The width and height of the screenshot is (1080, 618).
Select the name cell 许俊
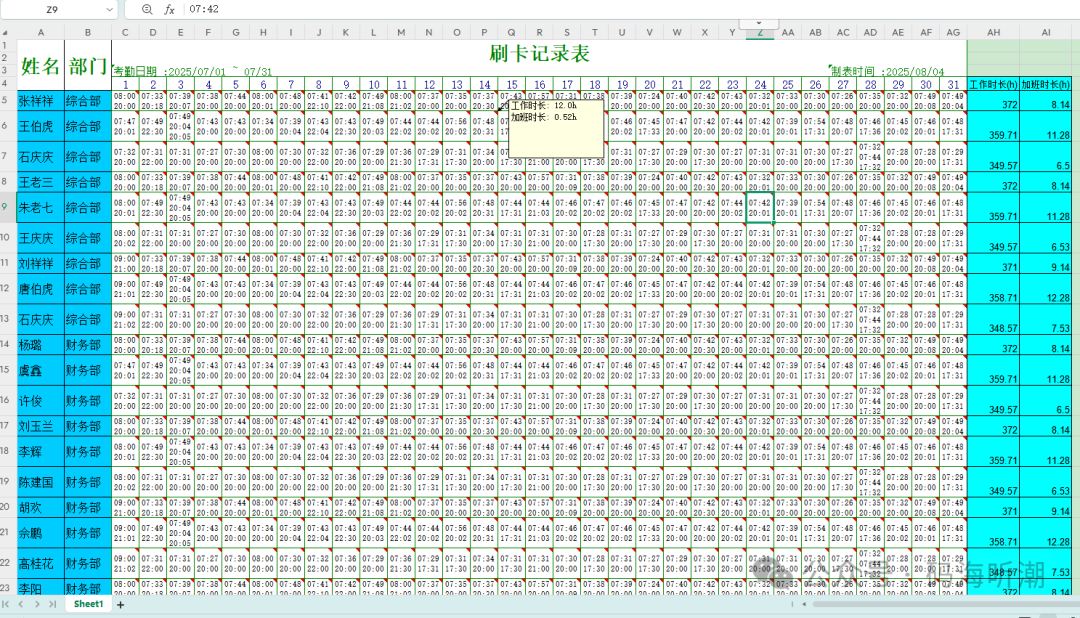pos(41,400)
